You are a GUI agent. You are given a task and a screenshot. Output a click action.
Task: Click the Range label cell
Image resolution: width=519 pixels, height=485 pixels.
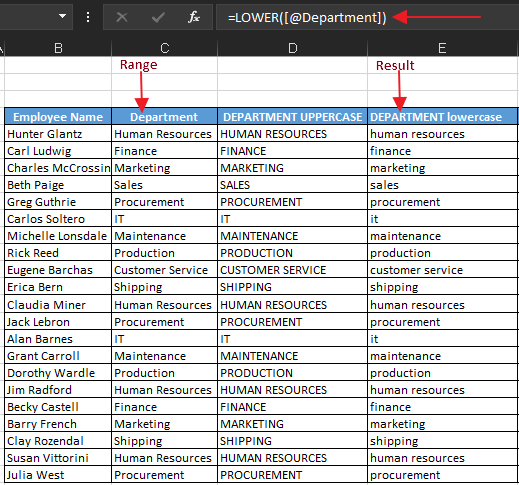click(164, 65)
